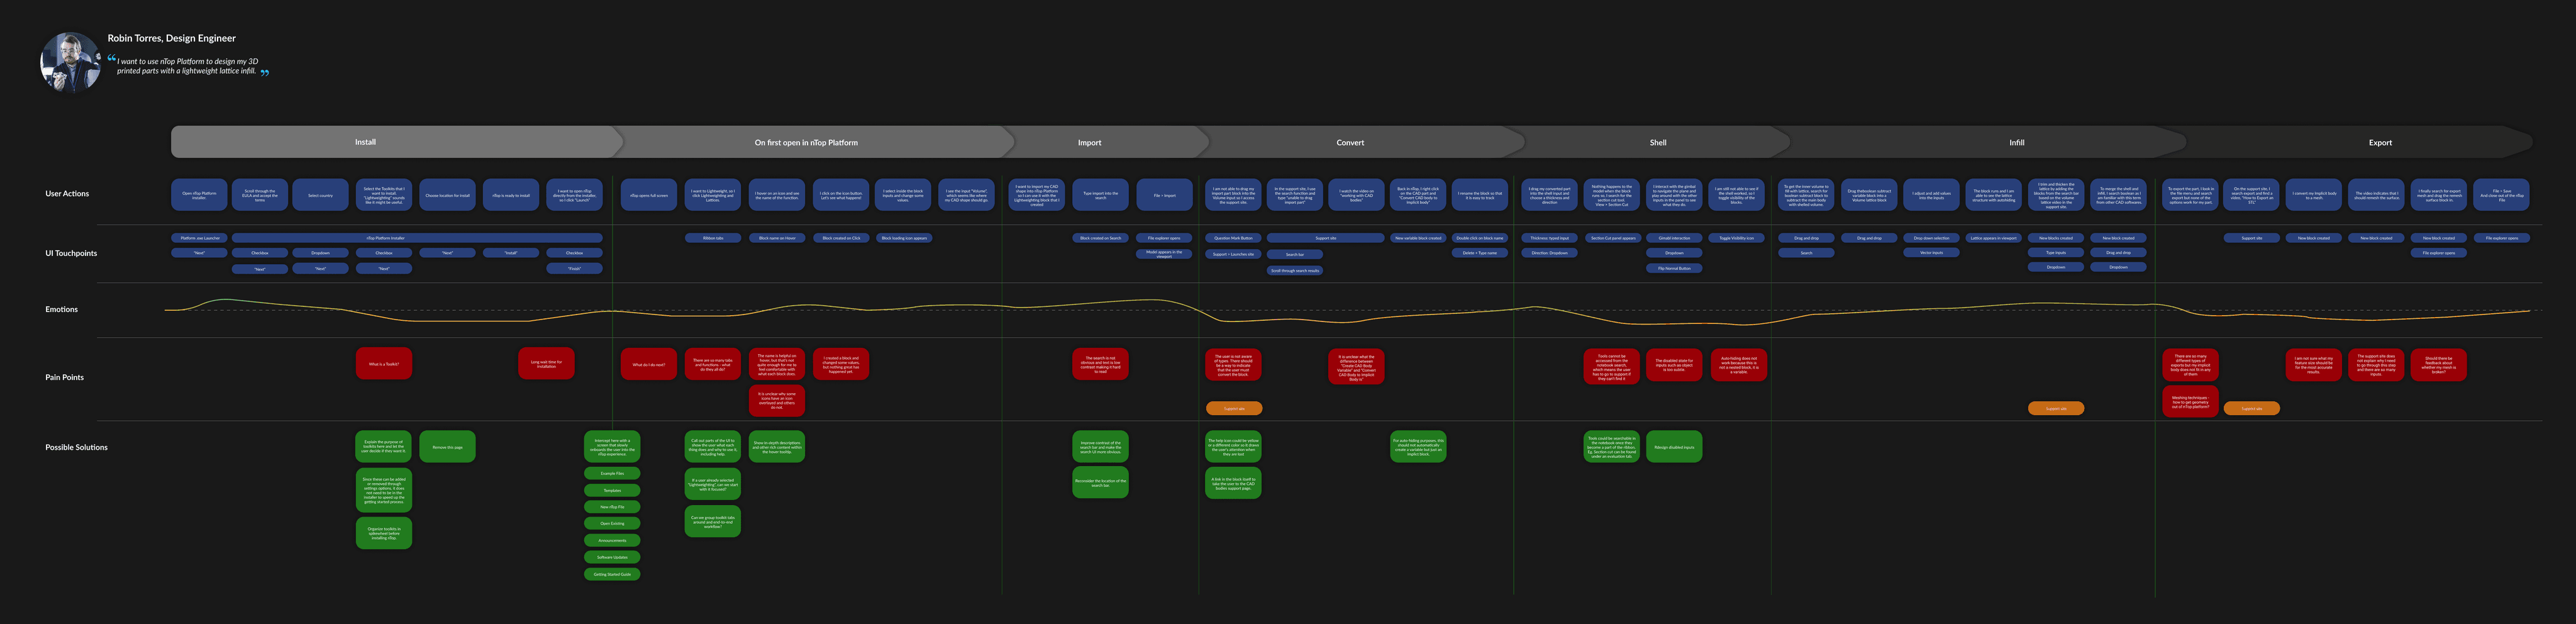Click the "Install" touchpoint pill
The image size is (2576, 624).
[511, 253]
